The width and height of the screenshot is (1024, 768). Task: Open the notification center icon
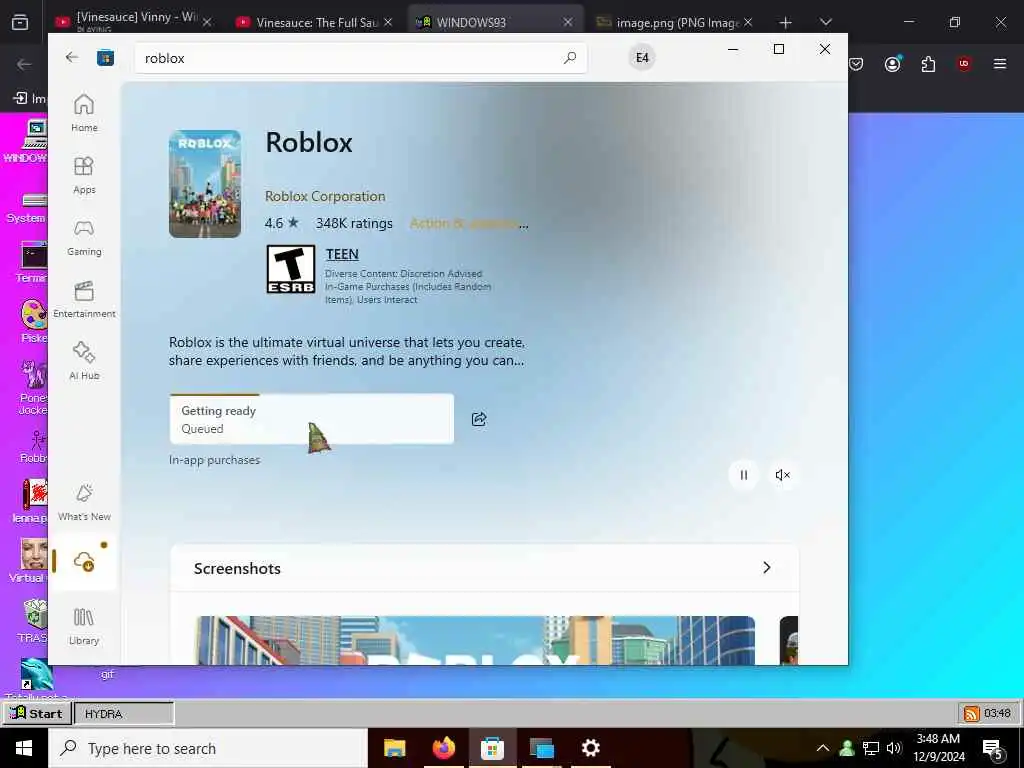tap(993, 748)
